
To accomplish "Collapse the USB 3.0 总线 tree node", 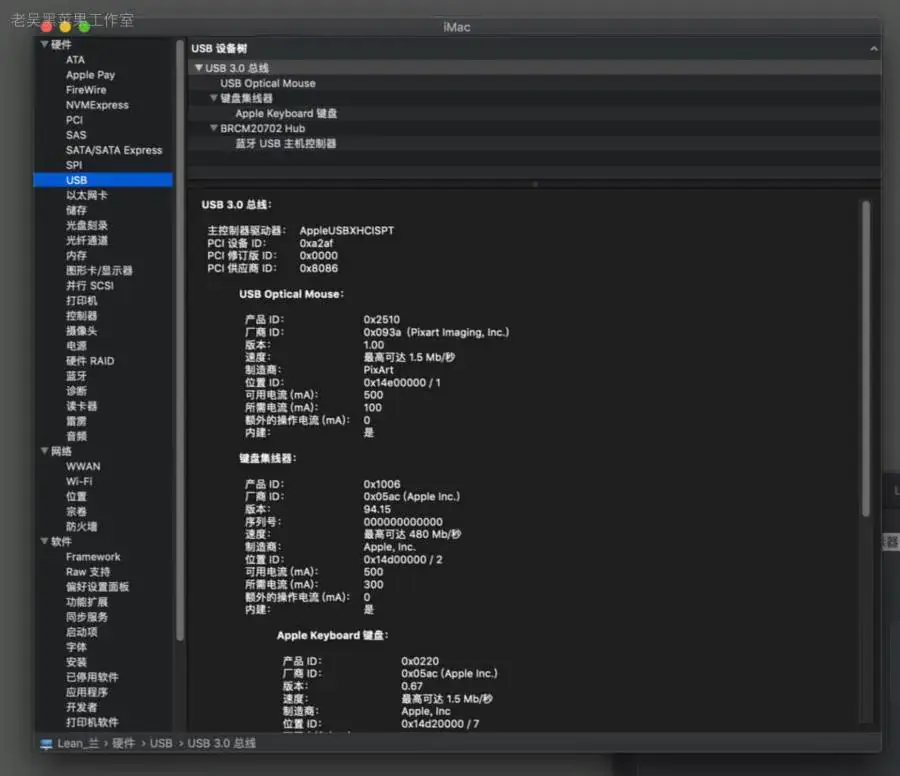I will point(199,68).
